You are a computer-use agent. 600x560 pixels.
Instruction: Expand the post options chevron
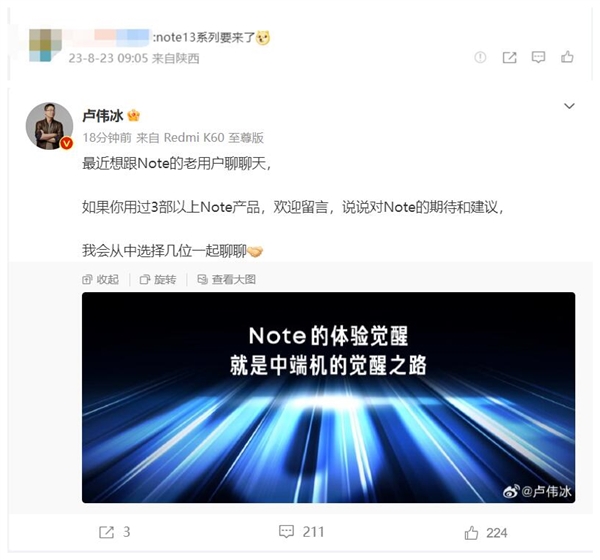(569, 106)
